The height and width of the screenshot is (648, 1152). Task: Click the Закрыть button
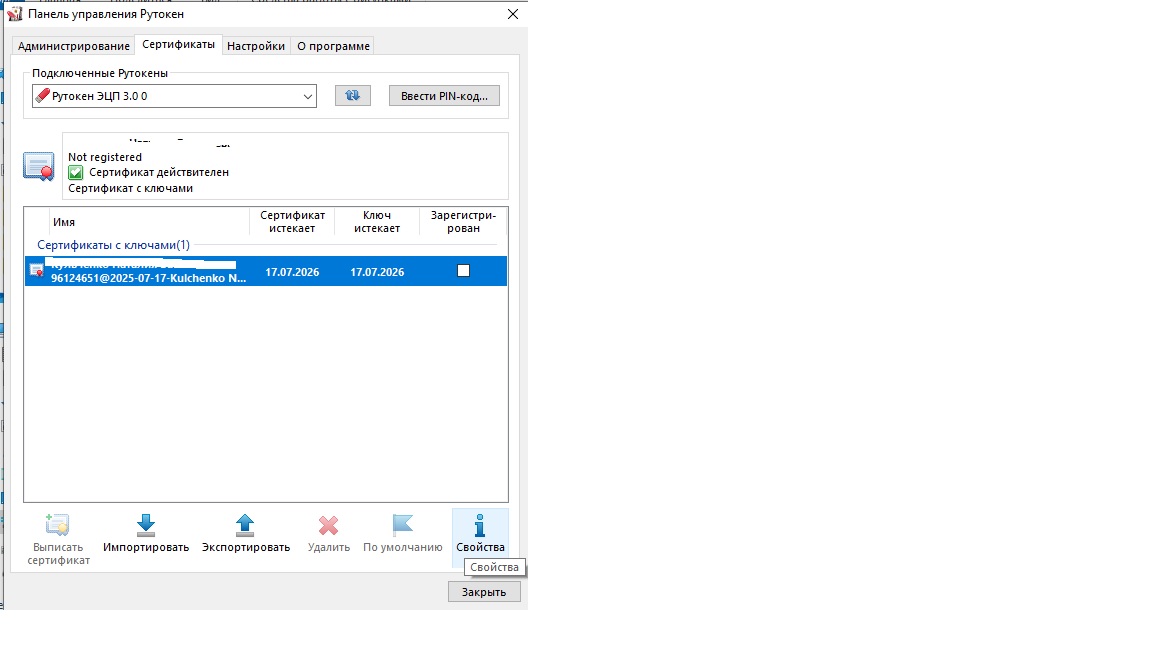[x=484, y=592]
